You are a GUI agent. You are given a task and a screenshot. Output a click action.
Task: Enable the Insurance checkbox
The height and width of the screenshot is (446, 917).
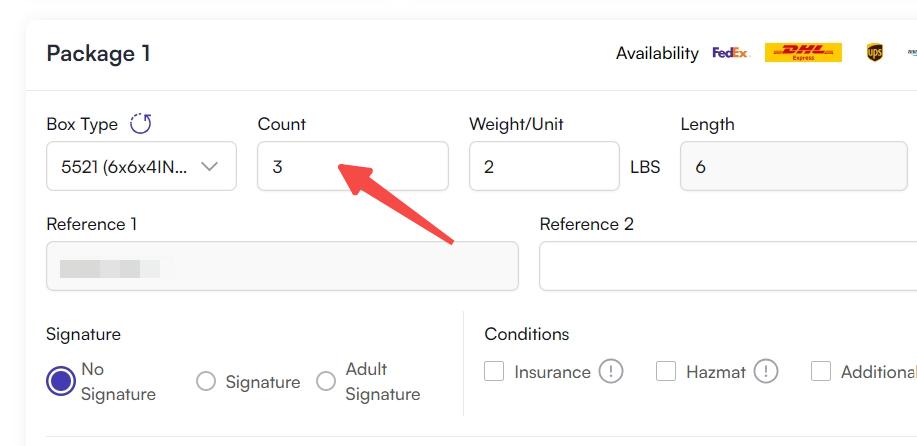coord(494,371)
